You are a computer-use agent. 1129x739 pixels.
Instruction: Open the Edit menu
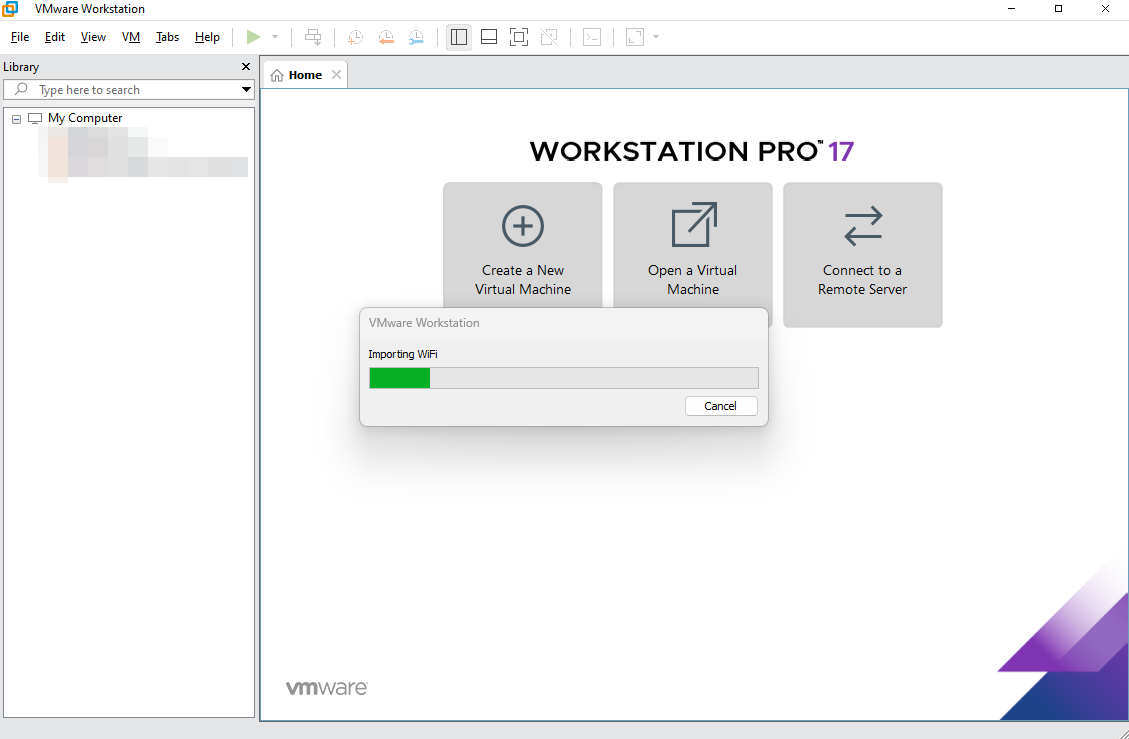tap(55, 37)
